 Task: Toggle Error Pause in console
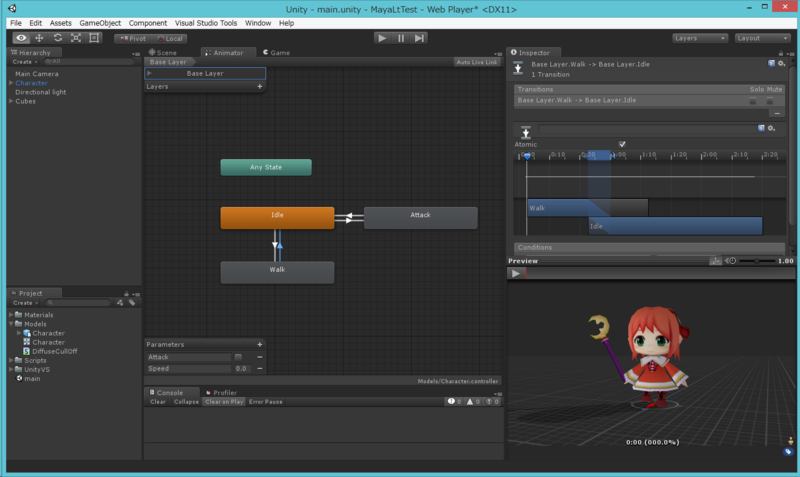[265, 402]
